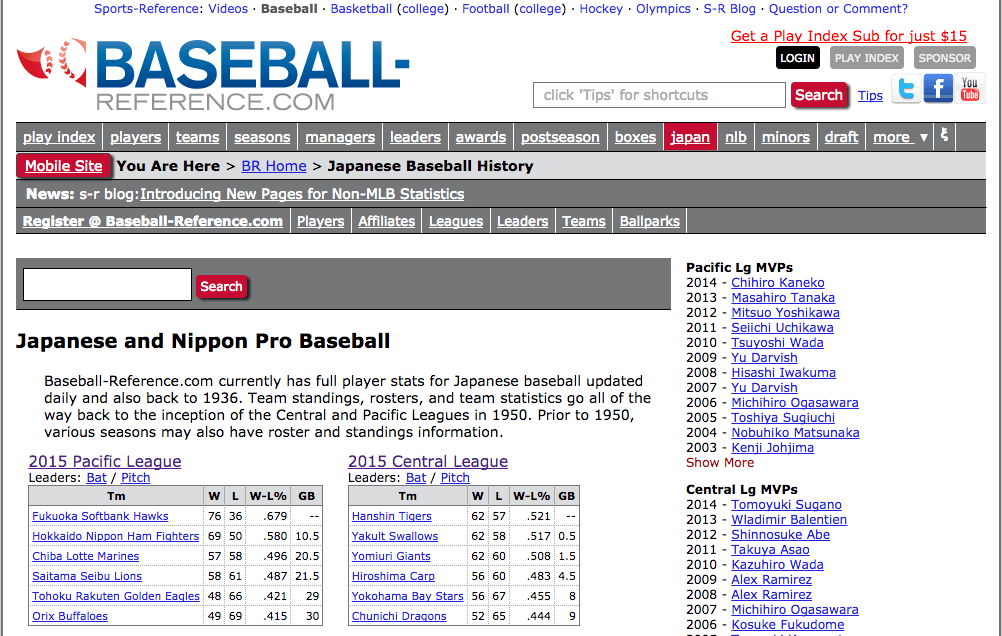Go to BR Home breadcrumb link
The image size is (1002, 636).
[274, 166]
